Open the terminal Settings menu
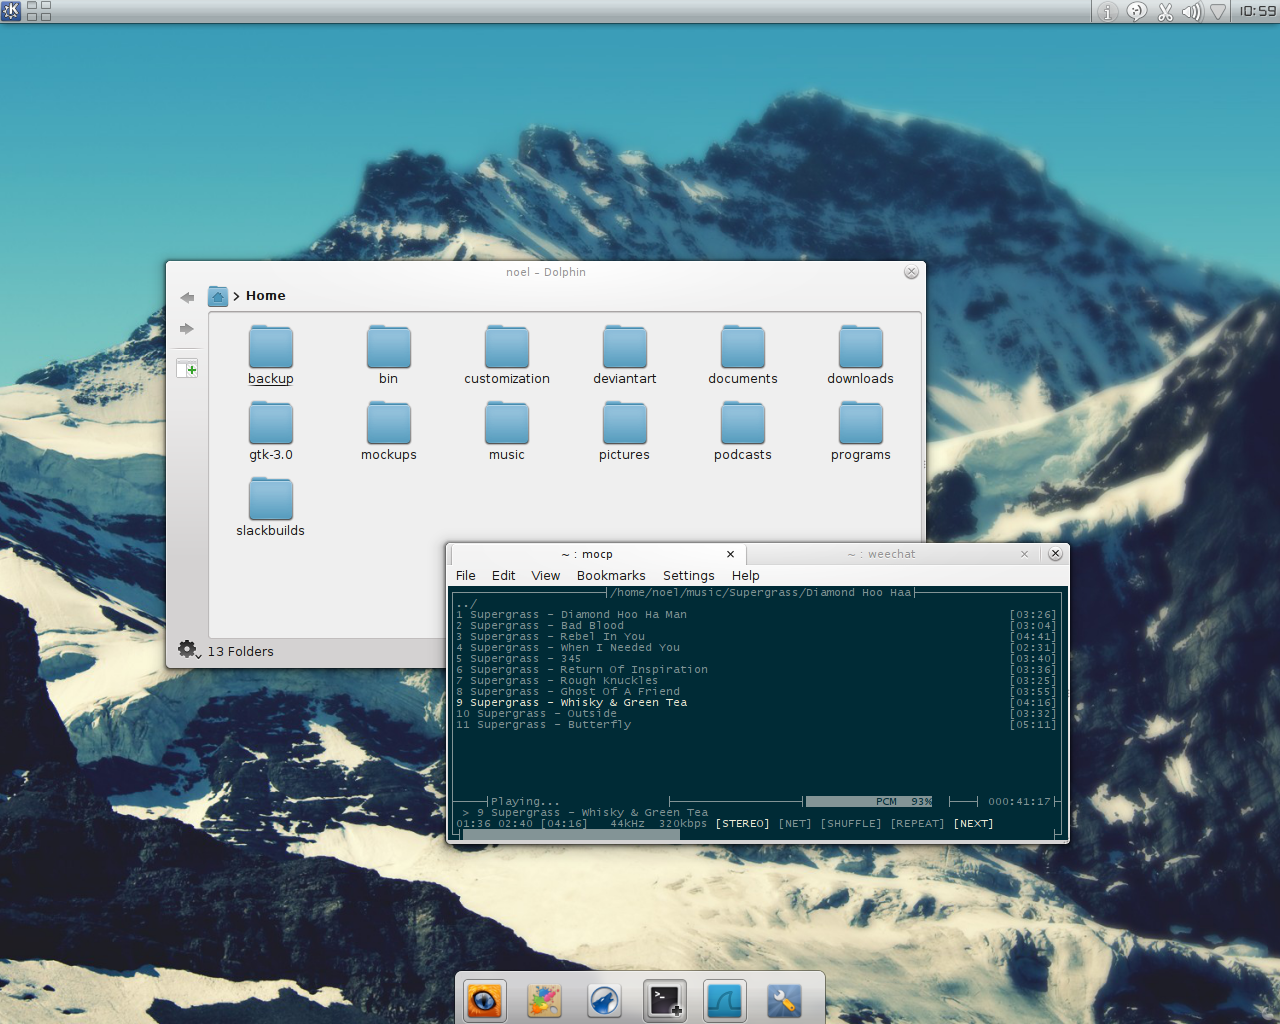Viewport: 1280px width, 1024px height. (689, 576)
